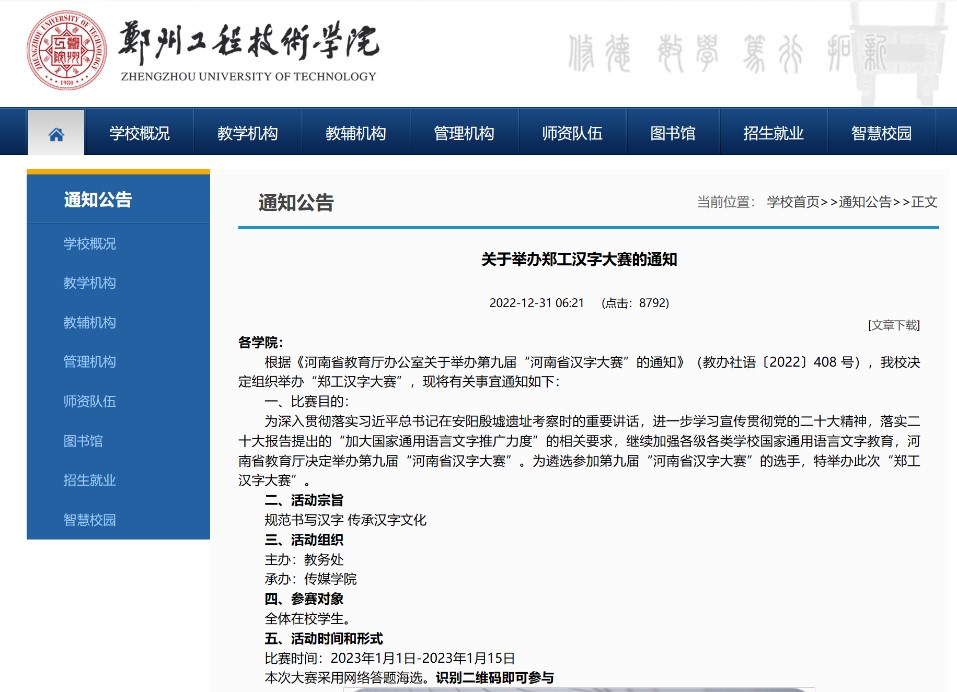957x692 pixels.
Task: Select 师资队伍 in left sidebar
Action: pos(90,401)
